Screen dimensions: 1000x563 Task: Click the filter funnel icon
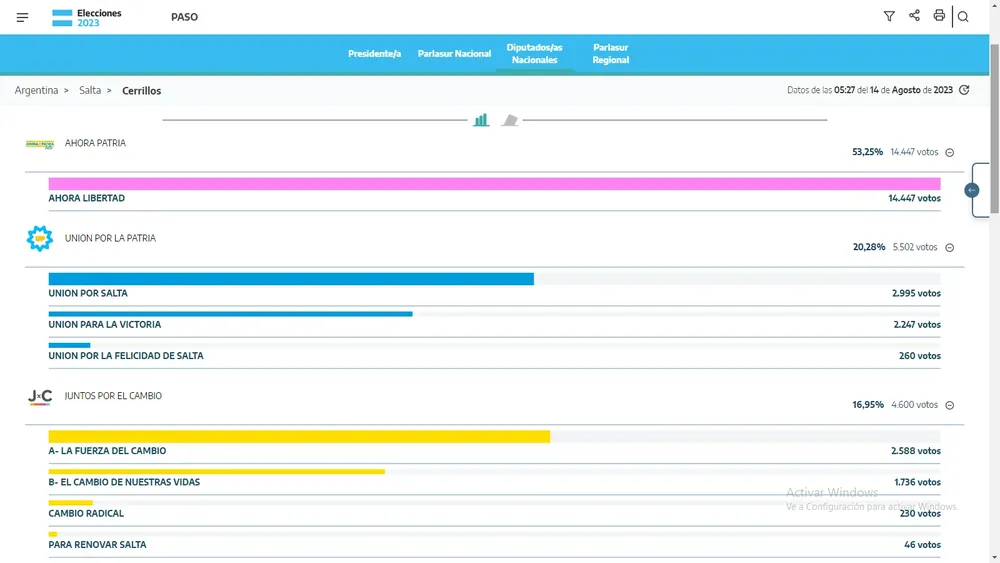[889, 16]
